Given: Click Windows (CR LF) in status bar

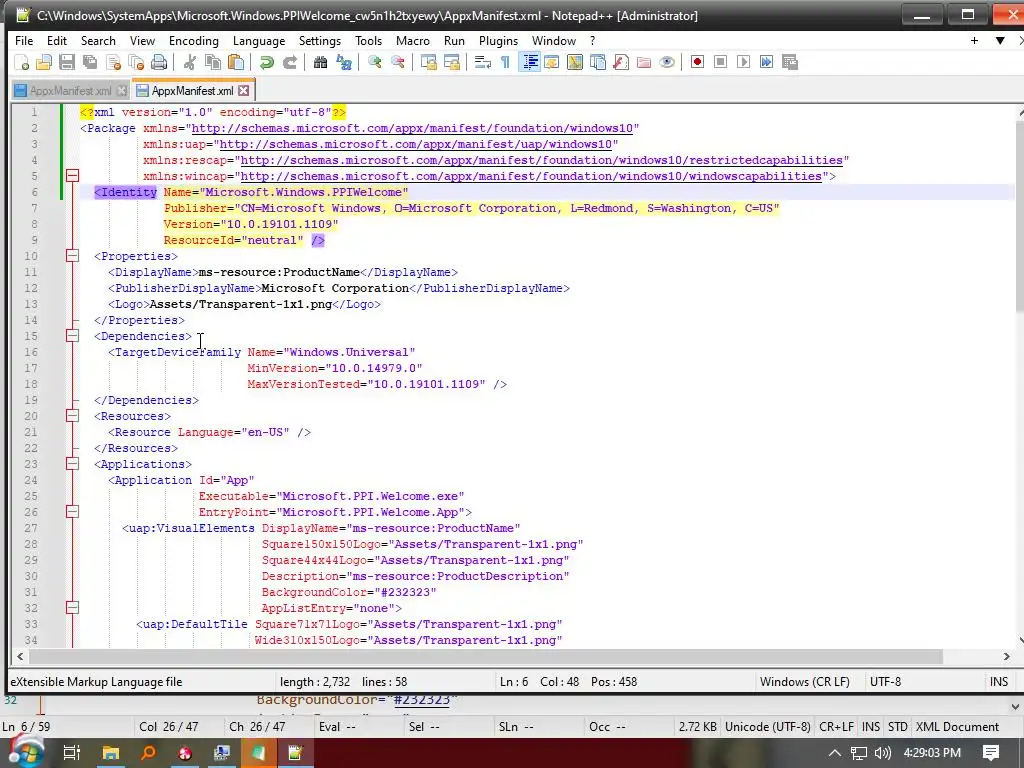Looking at the screenshot, I should pyautogui.click(x=805, y=682).
